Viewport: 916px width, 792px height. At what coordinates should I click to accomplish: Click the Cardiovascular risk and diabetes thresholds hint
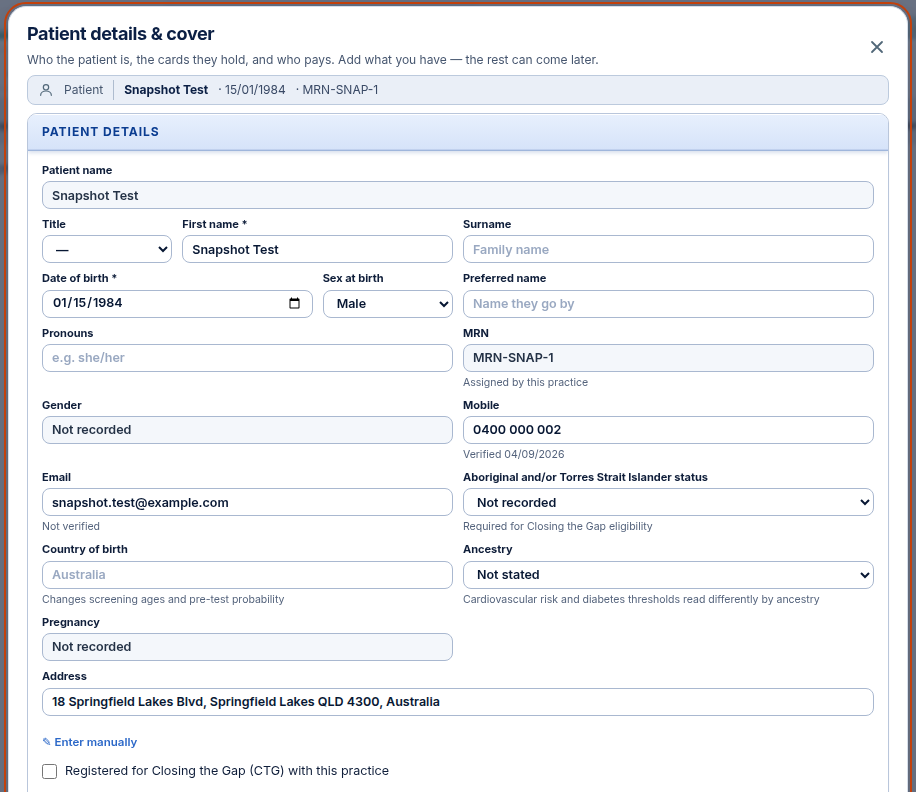click(641, 599)
